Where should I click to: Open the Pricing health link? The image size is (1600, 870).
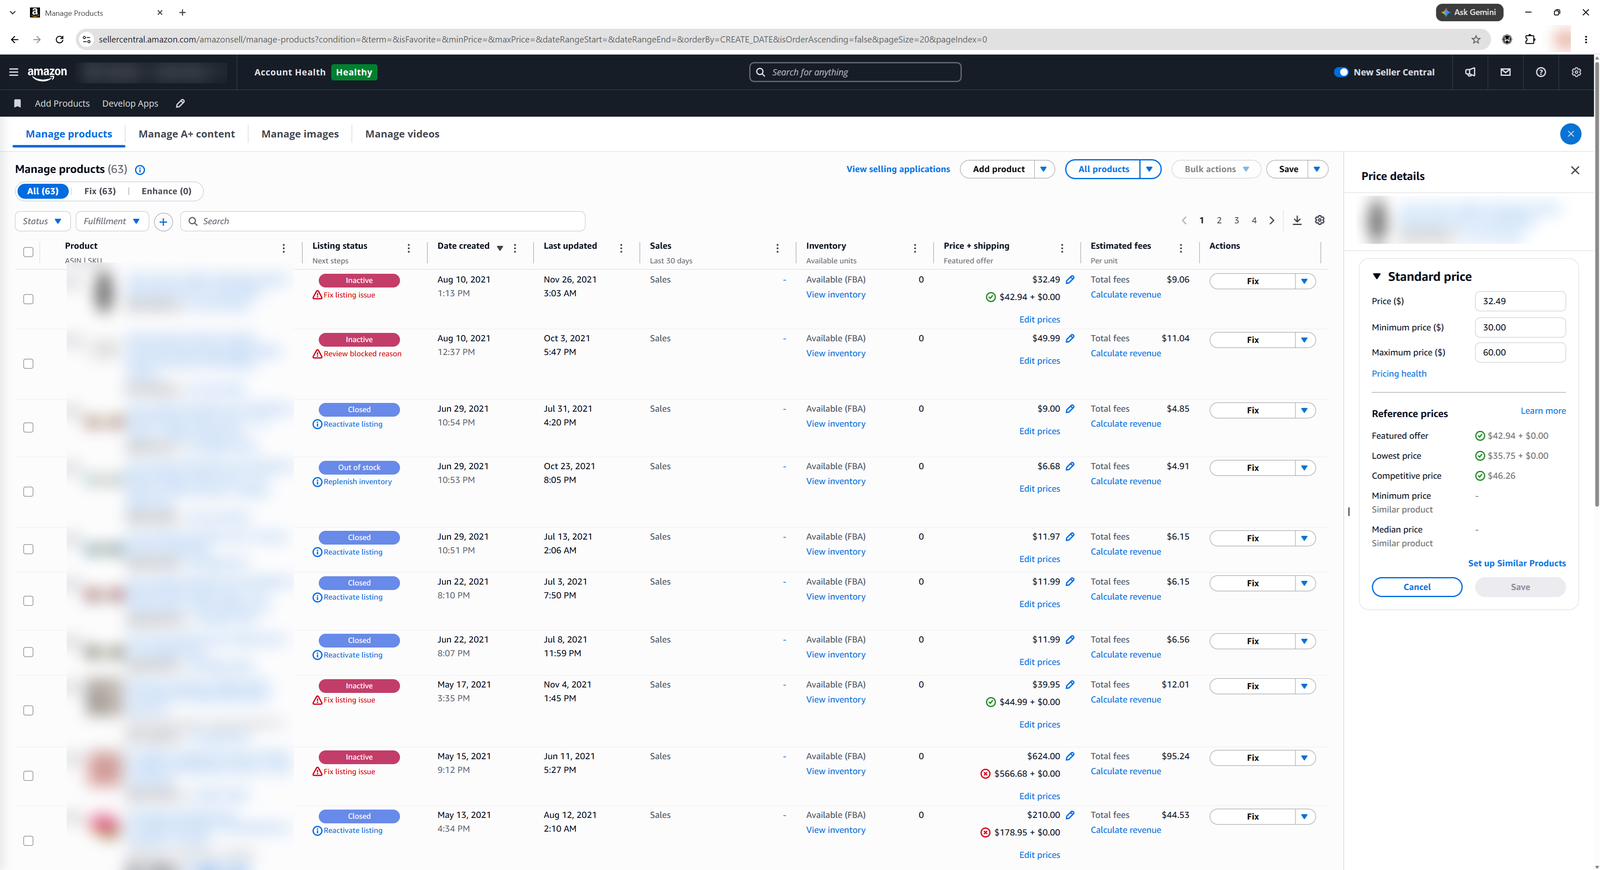(x=1399, y=374)
